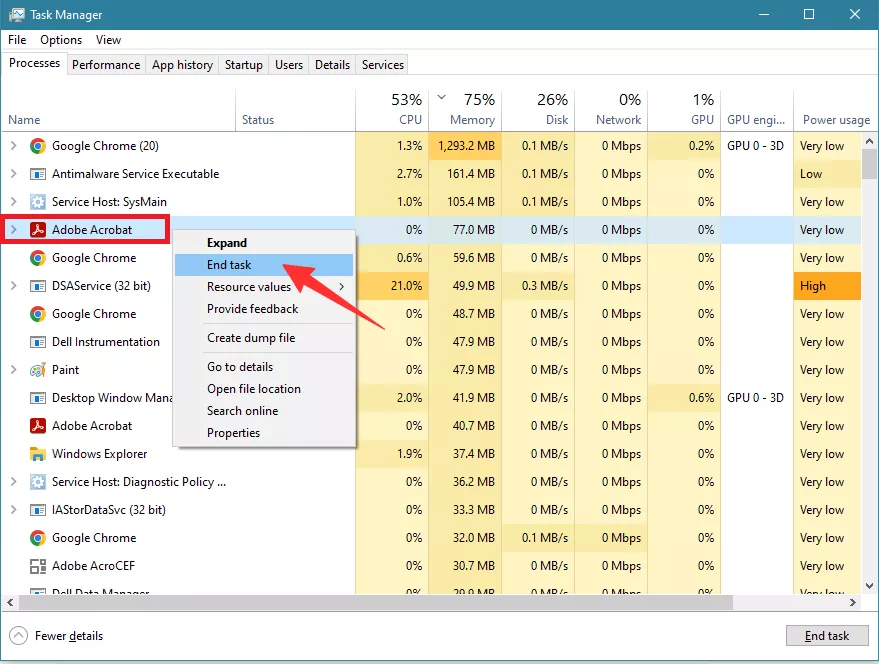
Task: Expand the Service Host: Diagnostic Policy entry
Action: (13, 482)
